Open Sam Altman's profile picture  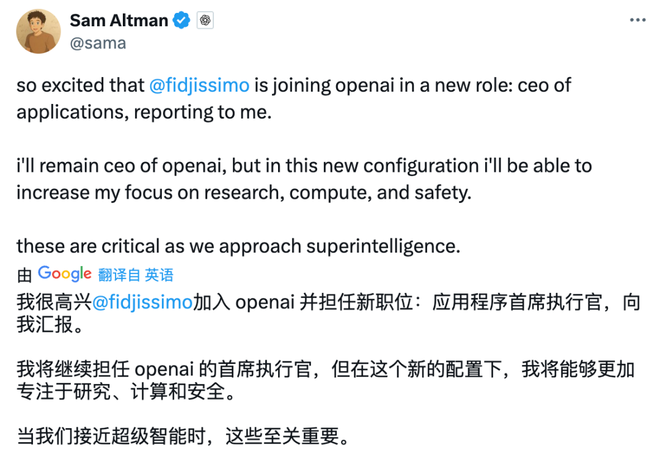tap(38, 31)
